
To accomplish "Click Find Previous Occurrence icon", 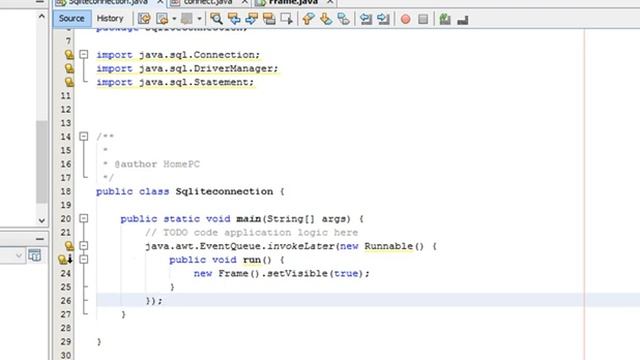I will 234,19.
